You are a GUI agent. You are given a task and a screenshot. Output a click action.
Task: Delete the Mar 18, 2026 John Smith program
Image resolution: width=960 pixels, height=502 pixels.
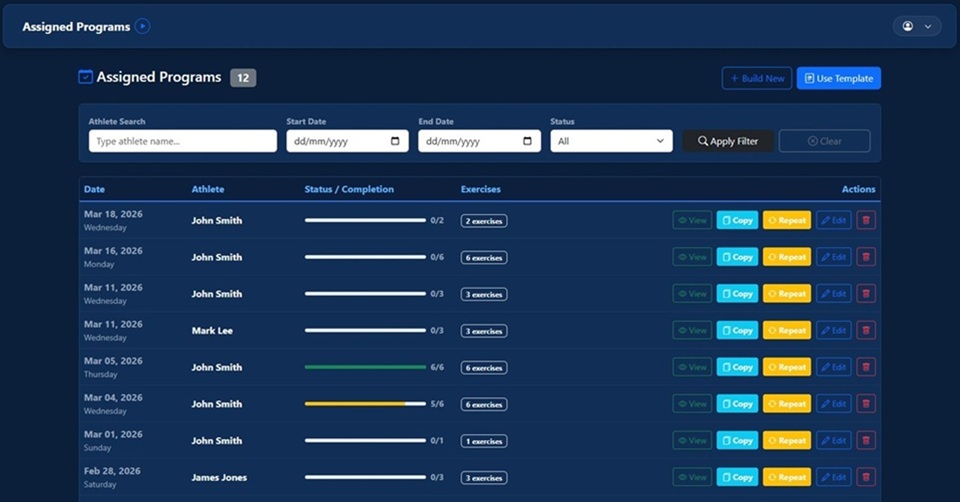pyautogui.click(x=866, y=220)
